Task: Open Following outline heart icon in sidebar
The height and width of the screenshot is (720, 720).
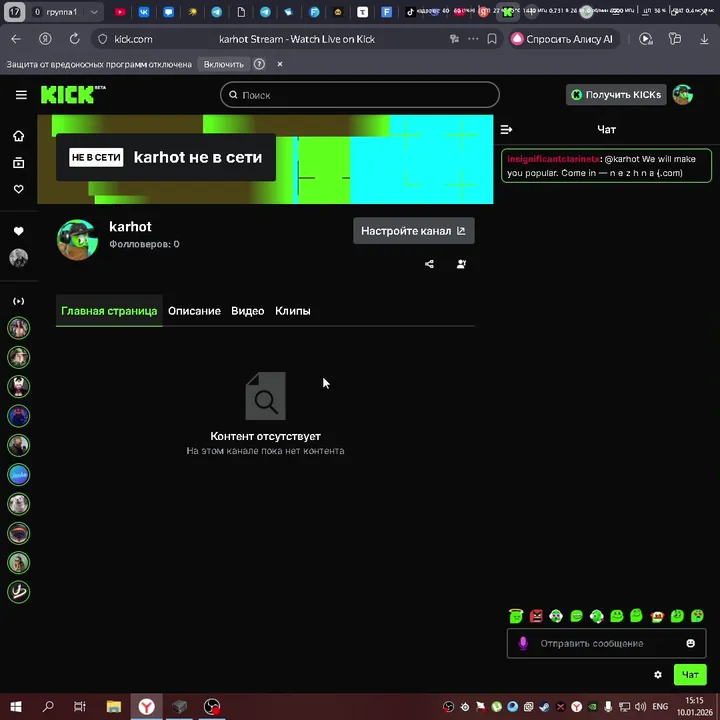Action: [18, 189]
